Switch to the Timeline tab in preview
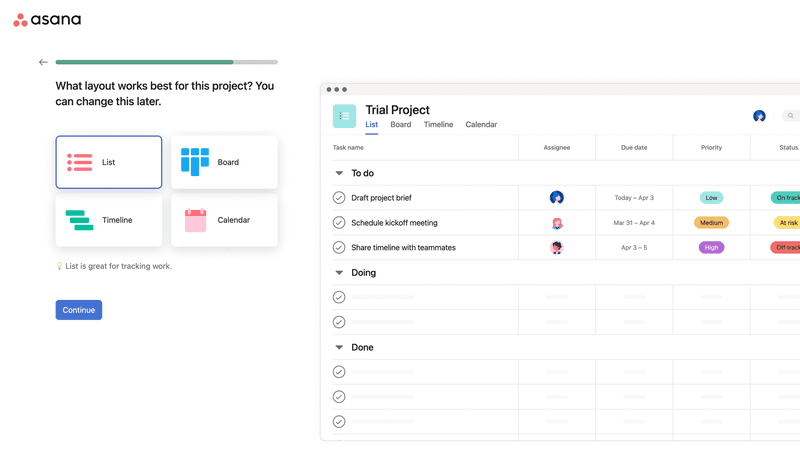The height and width of the screenshot is (456, 800). [438, 125]
